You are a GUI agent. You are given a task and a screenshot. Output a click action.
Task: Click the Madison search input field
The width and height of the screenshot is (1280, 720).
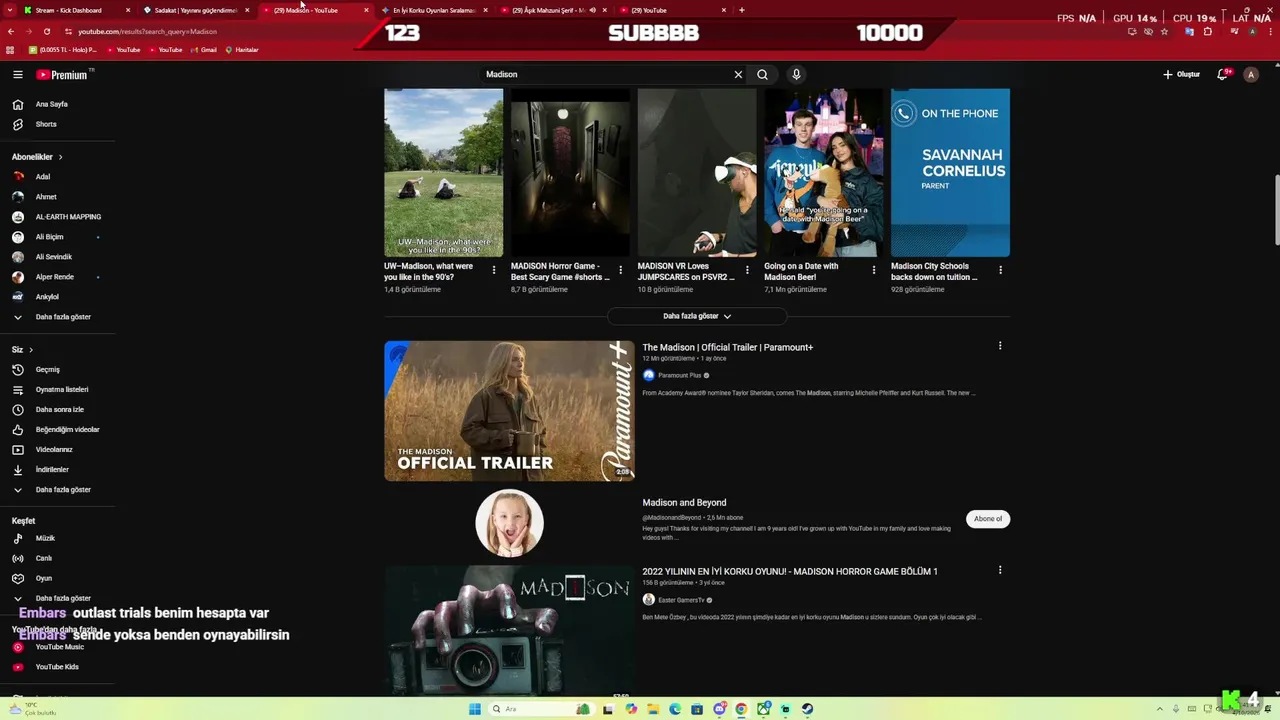(605, 74)
